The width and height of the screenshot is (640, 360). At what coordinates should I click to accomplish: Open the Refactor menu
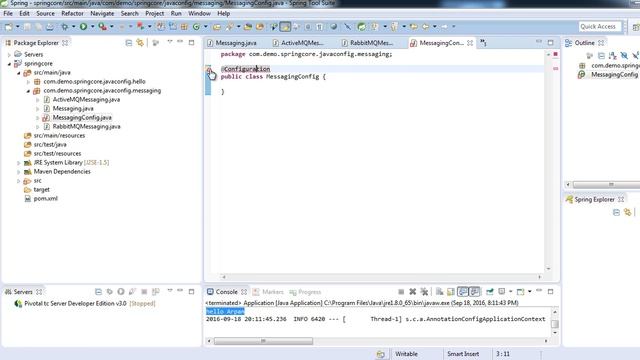[x=72, y=13]
